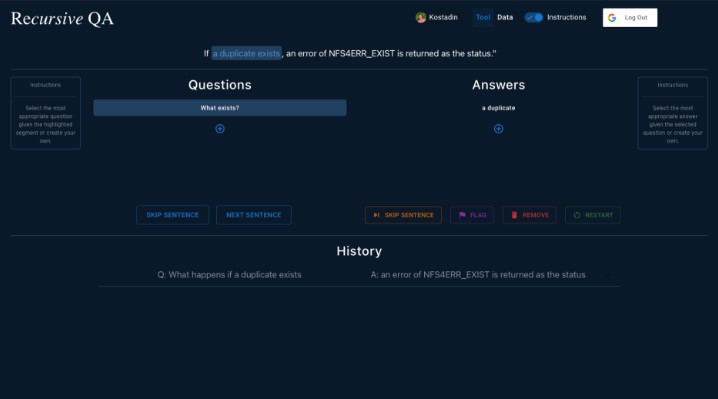This screenshot has height=399, width=718.
Task: Click highlighted segment 'a duplicate exists'
Action: [246, 53]
